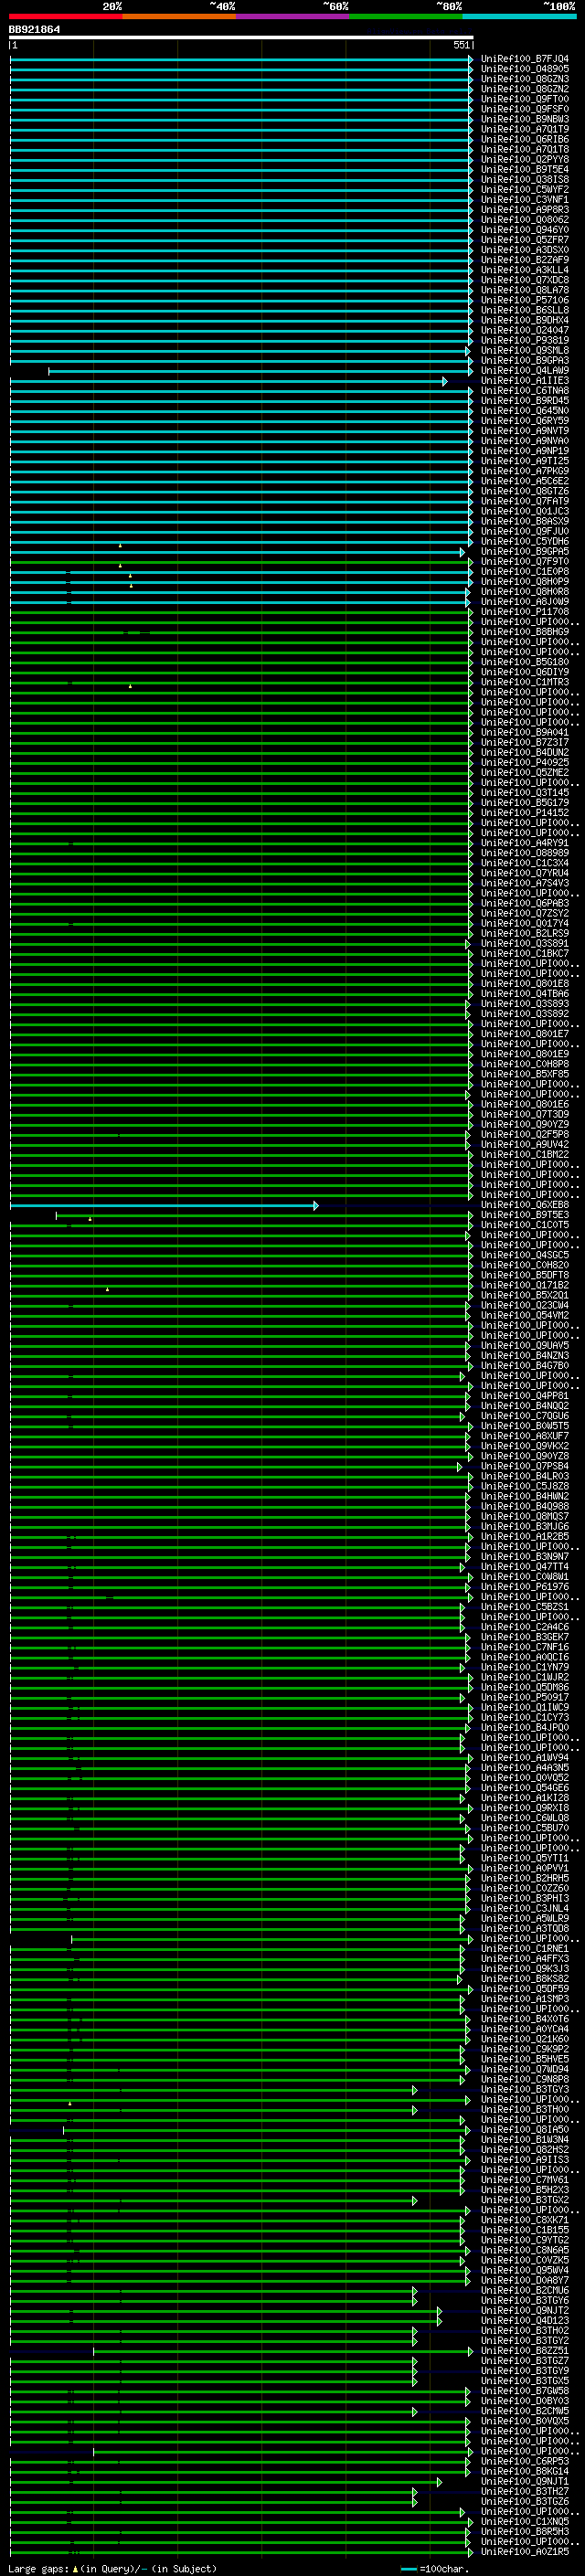Click sequence label UniRef100_Q8MQS7

(x=525, y=1517)
